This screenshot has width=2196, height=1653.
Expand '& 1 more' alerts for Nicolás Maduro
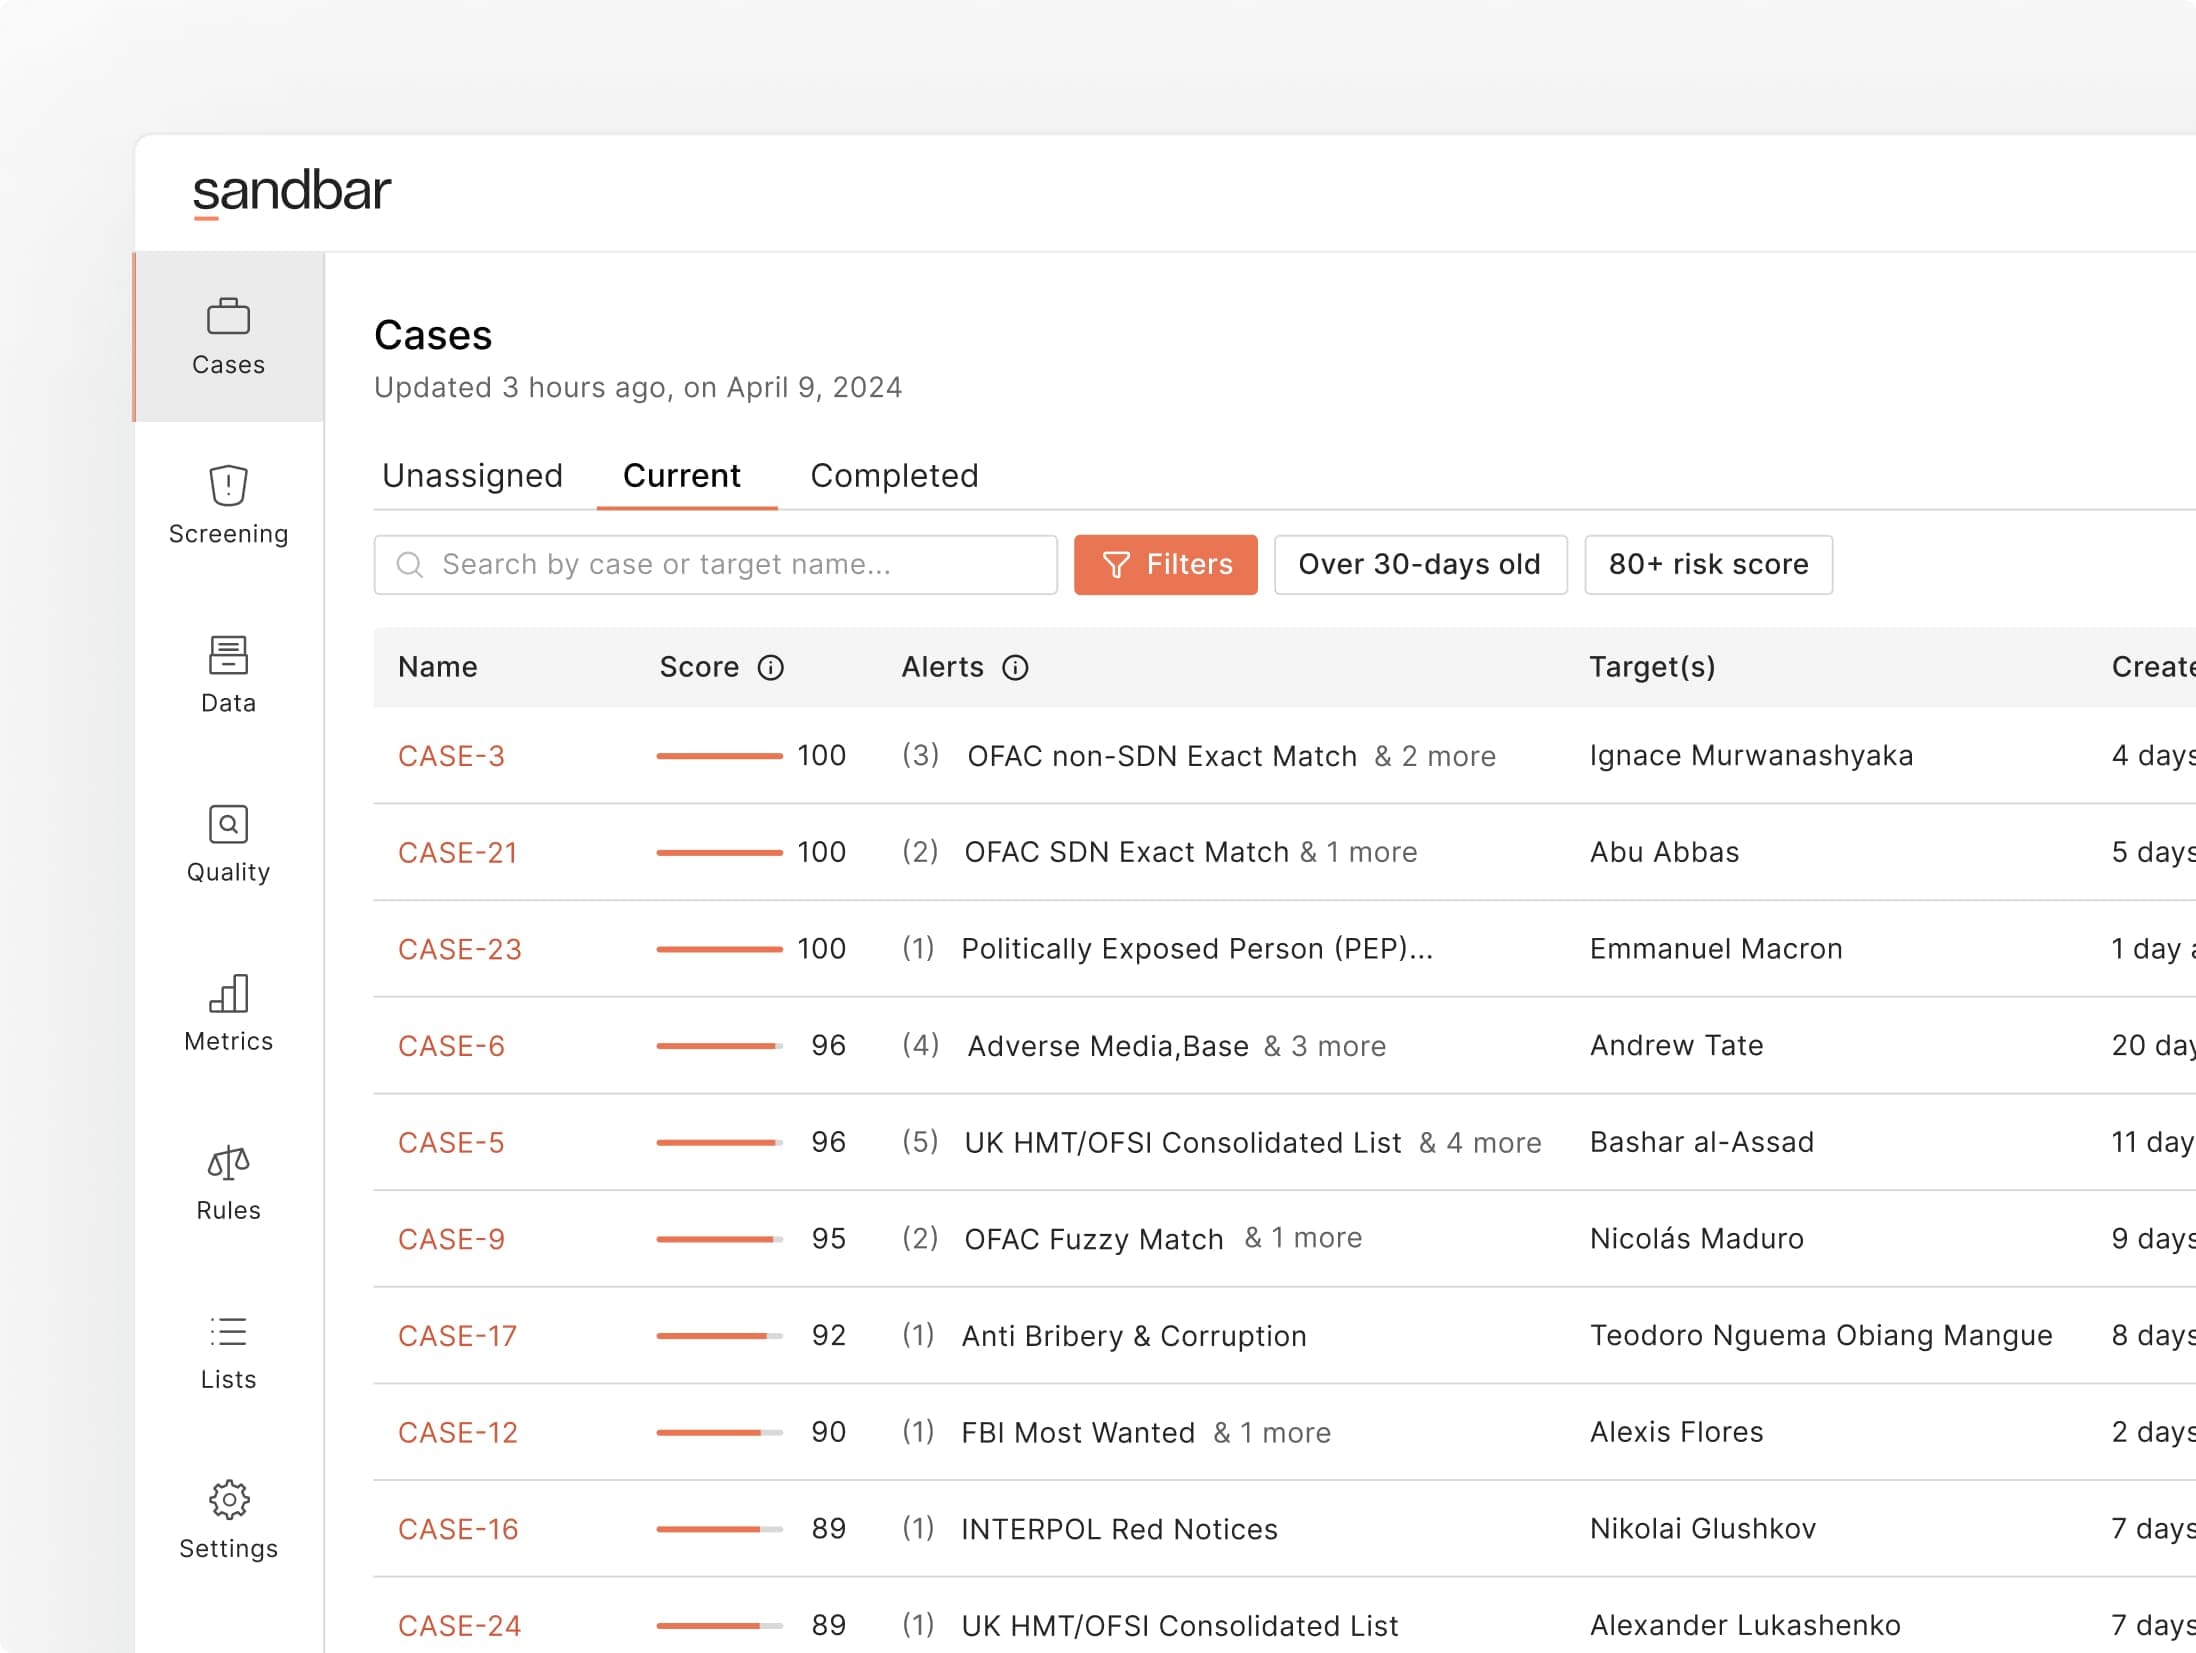1303,1238
